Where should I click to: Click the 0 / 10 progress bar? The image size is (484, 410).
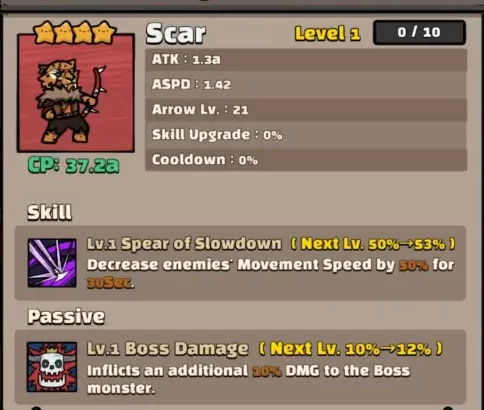(x=419, y=32)
